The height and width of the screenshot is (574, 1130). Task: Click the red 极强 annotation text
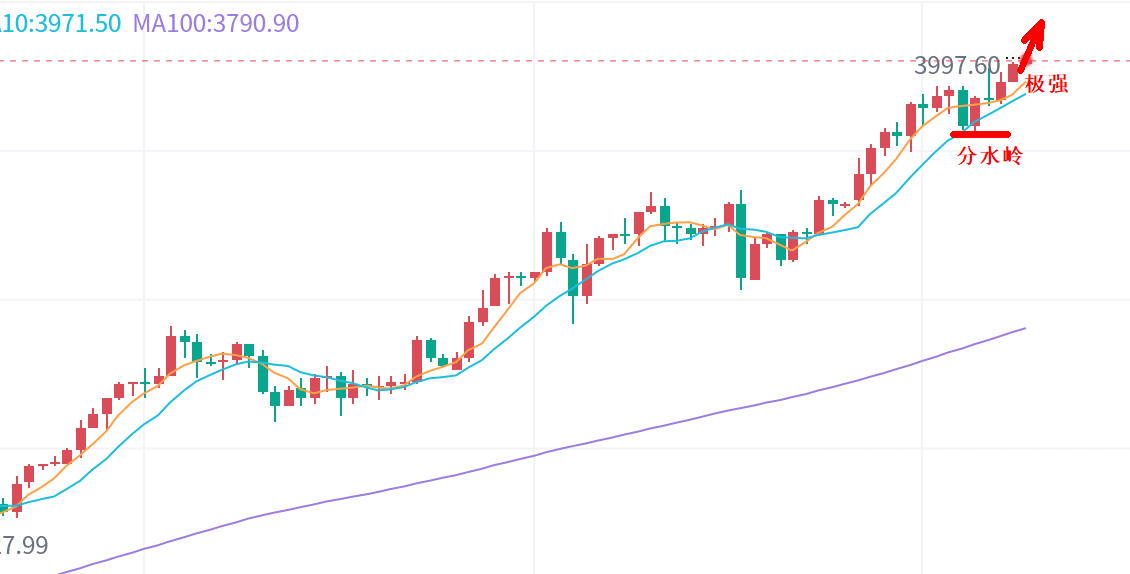tap(1047, 84)
